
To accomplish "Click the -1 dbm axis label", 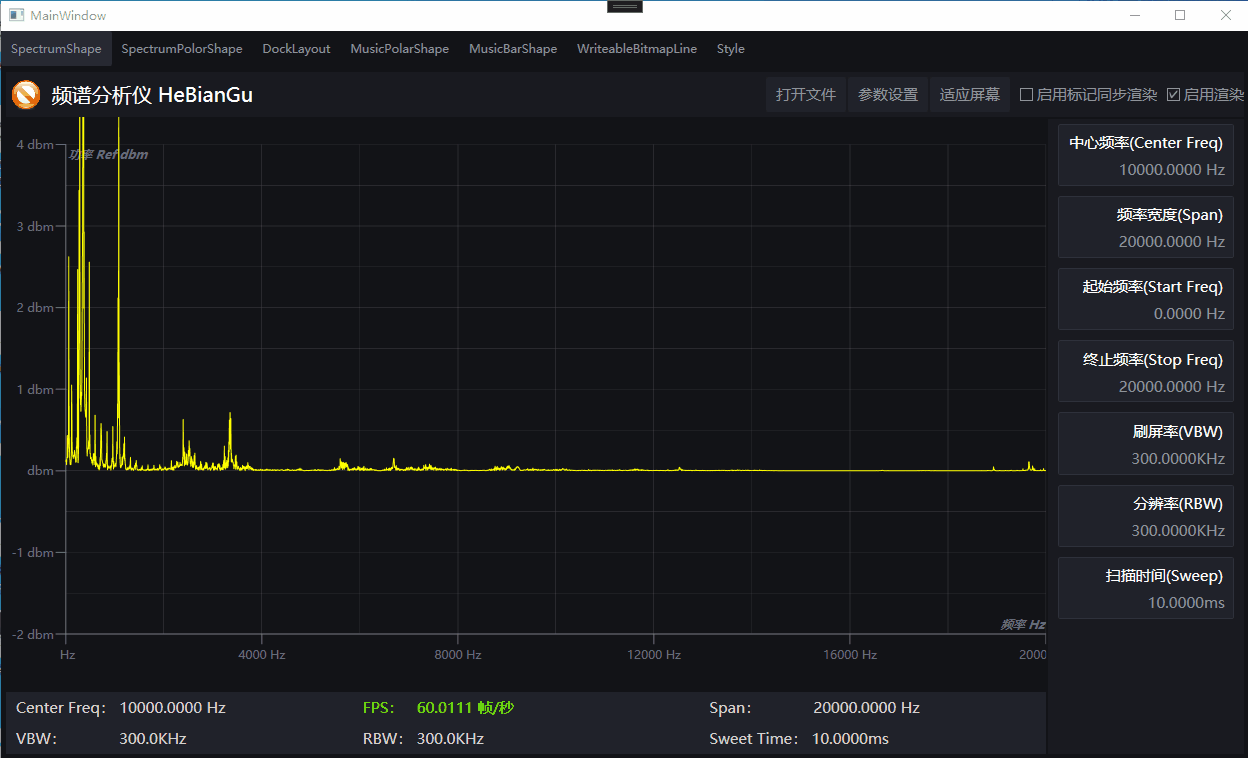I will tap(33, 552).
